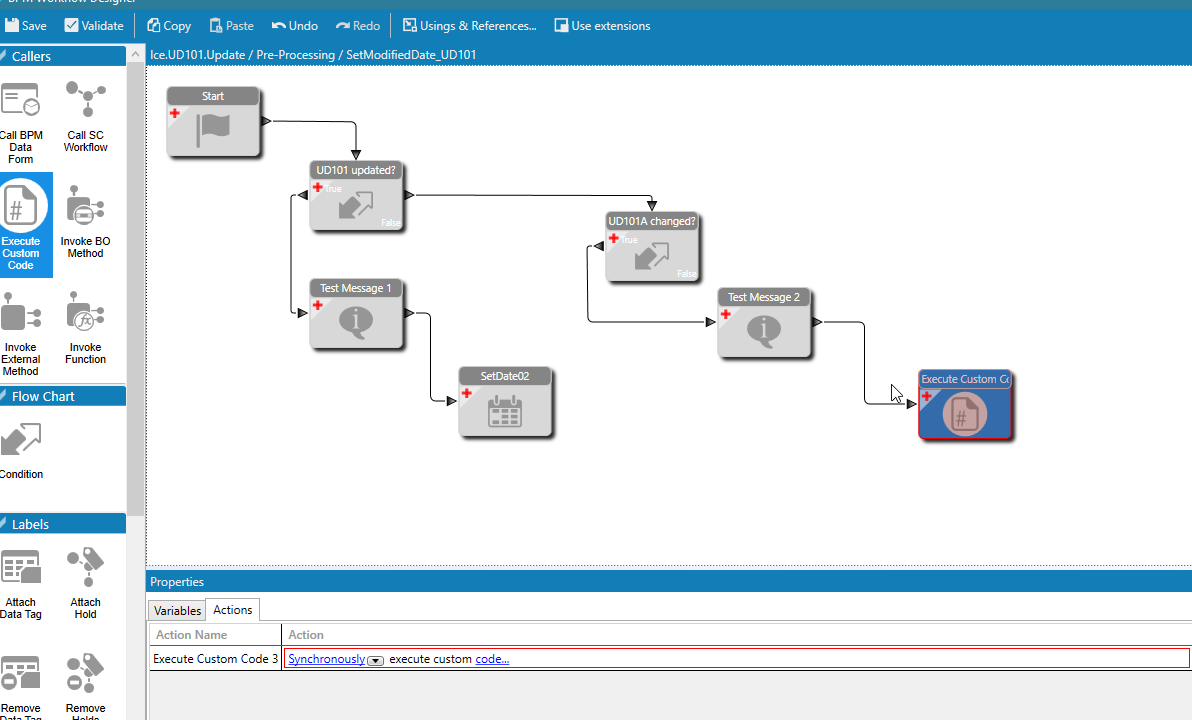Switch to the Variables tab
The width and height of the screenshot is (1192, 720).
(177, 611)
